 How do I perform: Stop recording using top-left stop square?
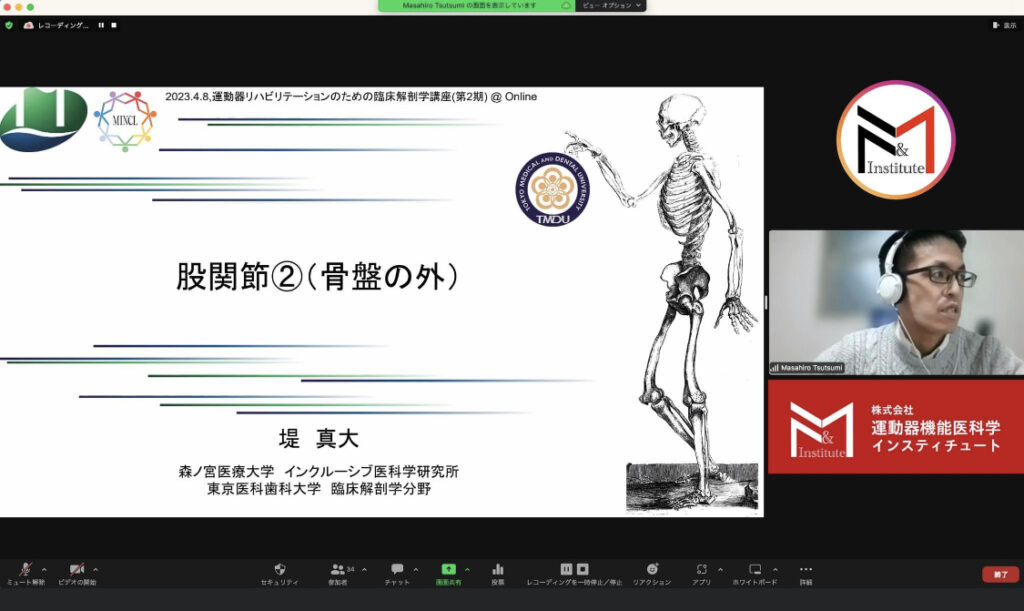pyautogui.click(x=113, y=25)
